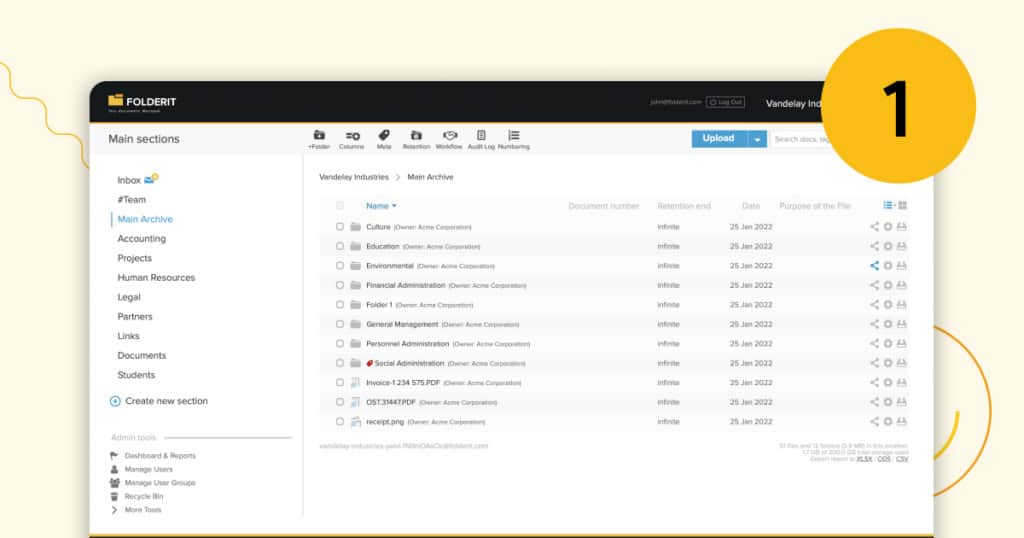The image size is (1024, 538).
Task: Open the Audit Log icon
Action: pyautogui.click(x=481, y=138)
